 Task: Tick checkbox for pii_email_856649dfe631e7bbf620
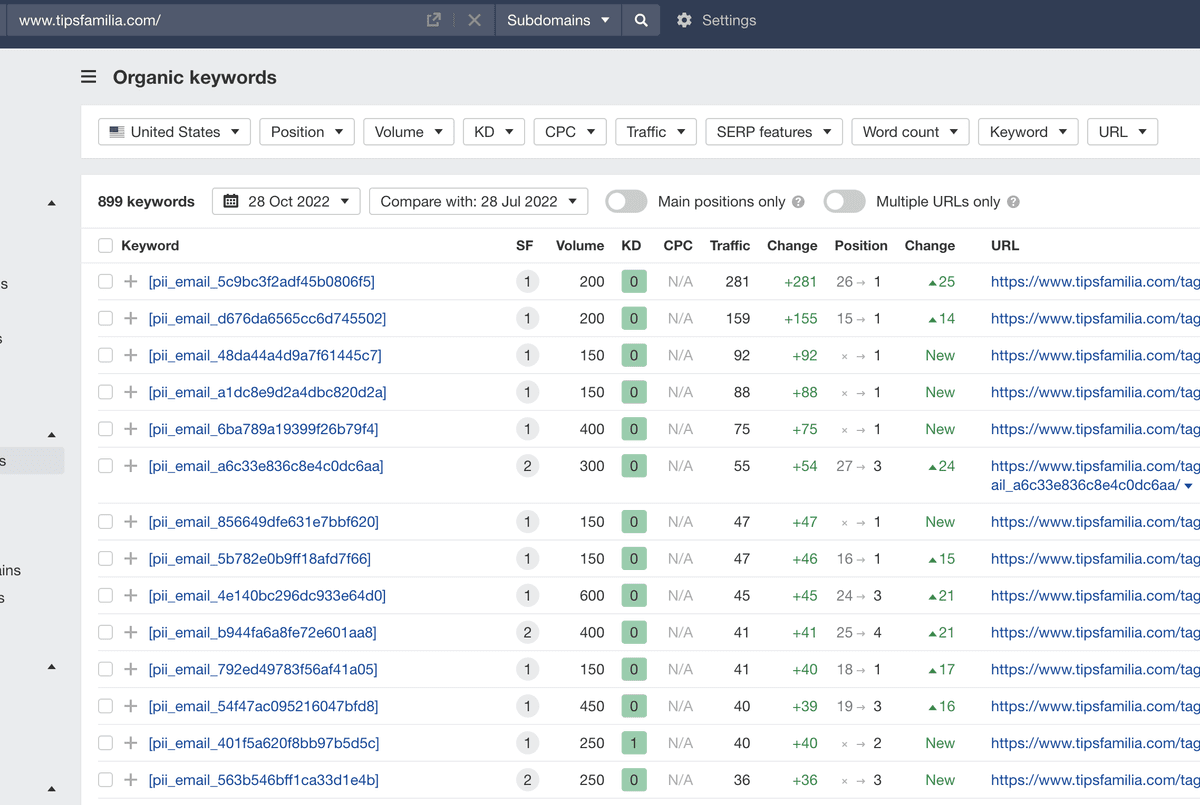tap(106, 522)
